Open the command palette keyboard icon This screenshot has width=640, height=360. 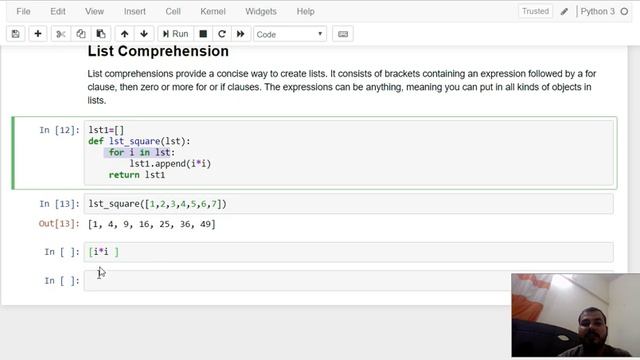click(x=343, y=34)
